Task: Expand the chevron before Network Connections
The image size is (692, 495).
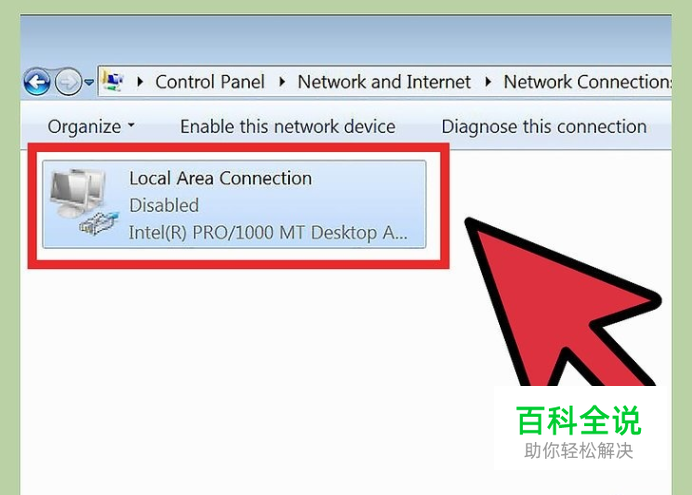Action: click(x=488, y=82)
